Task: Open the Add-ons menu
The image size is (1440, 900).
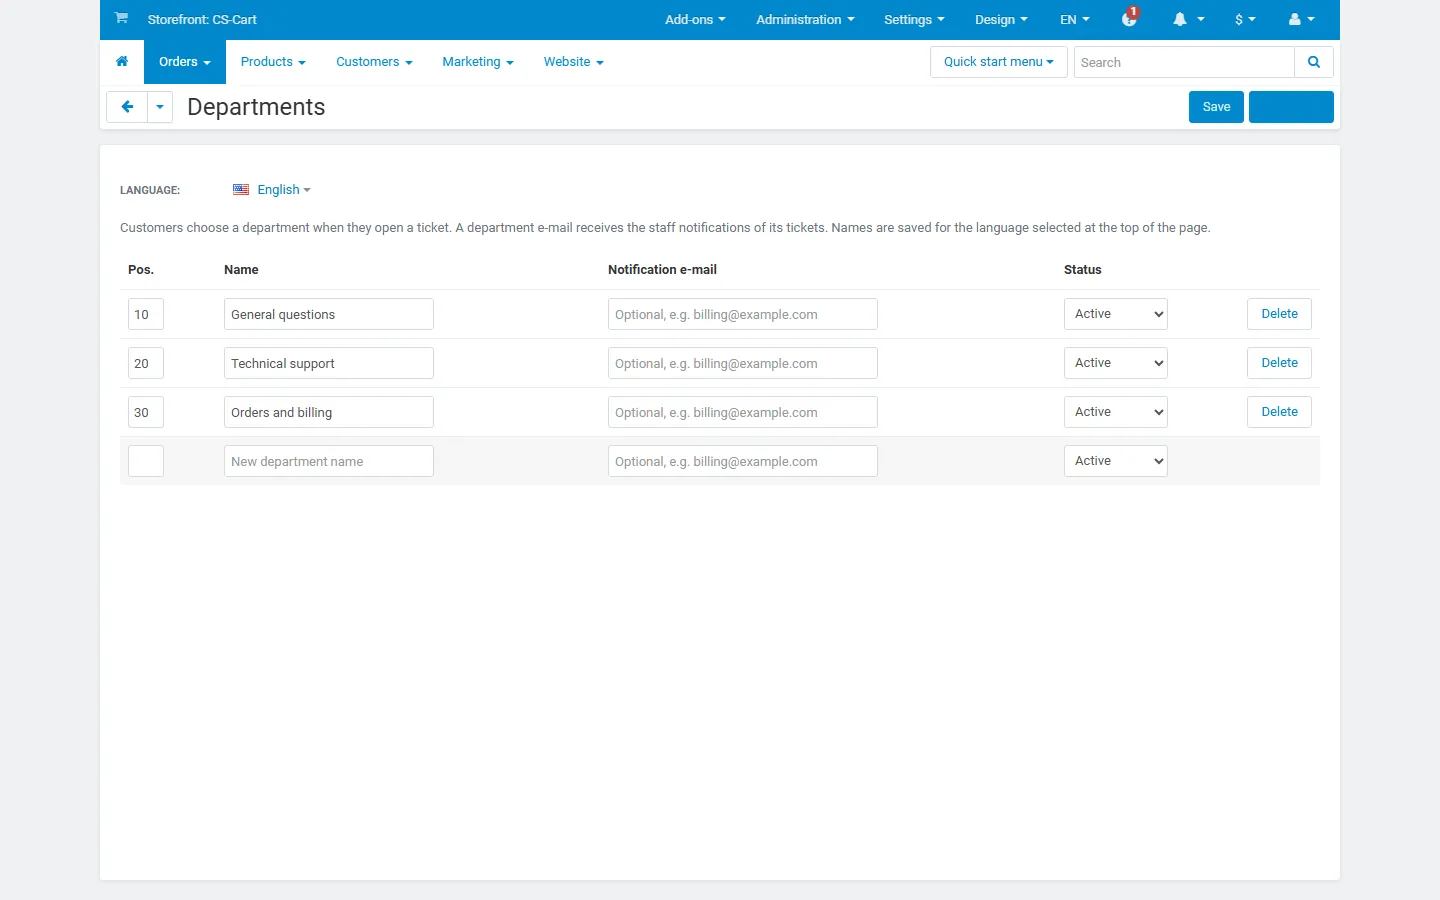Action: pos(695,19)
